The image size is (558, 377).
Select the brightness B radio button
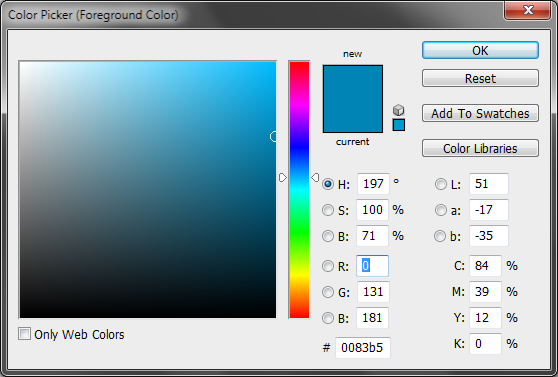[x=328, y=236]
